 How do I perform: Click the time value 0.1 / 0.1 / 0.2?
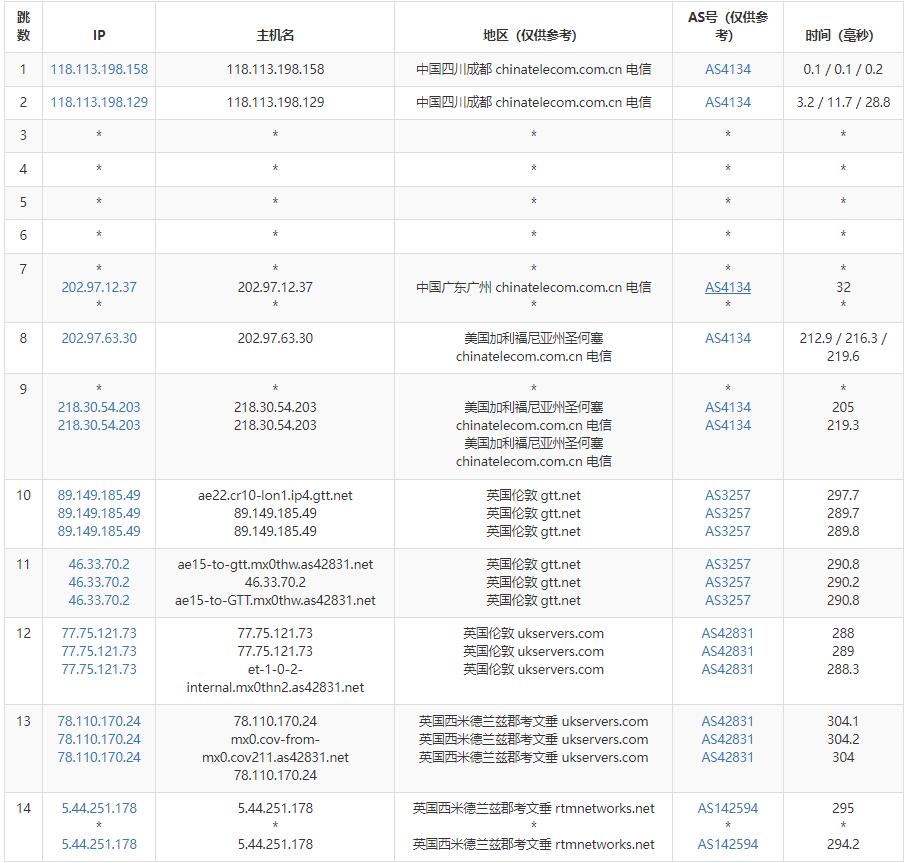[x=843, y=69]
